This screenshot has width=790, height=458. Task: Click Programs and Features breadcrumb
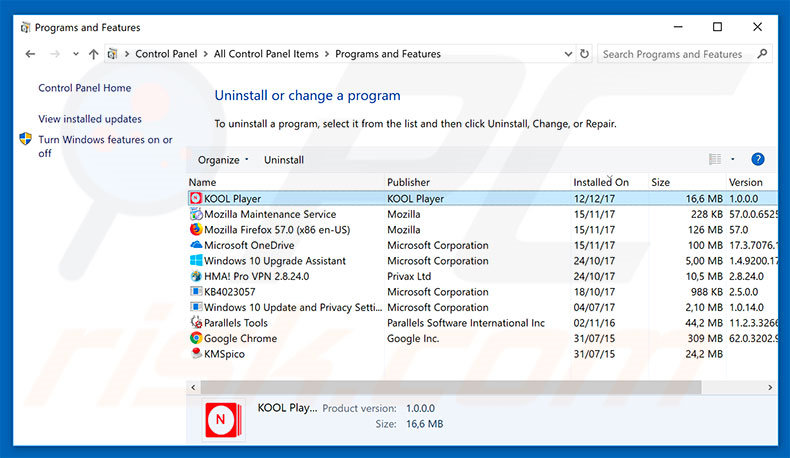pos(388,54)
